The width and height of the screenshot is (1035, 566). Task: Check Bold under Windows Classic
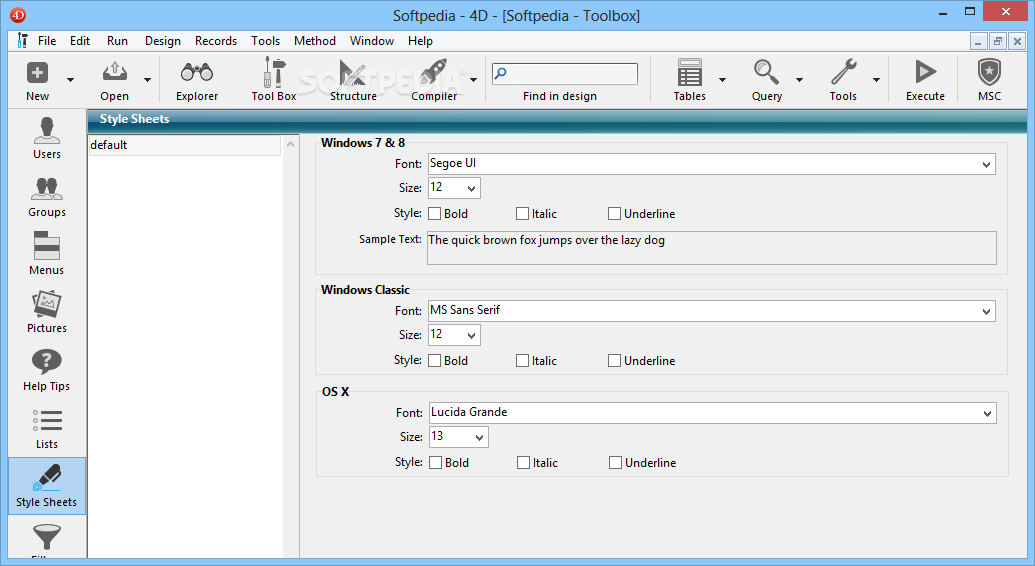point(435,361)
